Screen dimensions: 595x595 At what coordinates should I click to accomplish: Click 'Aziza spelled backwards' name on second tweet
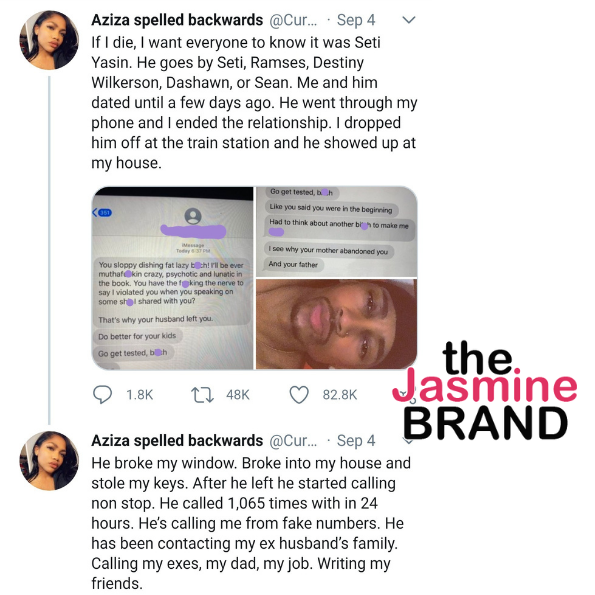click(x=177, y=441)
